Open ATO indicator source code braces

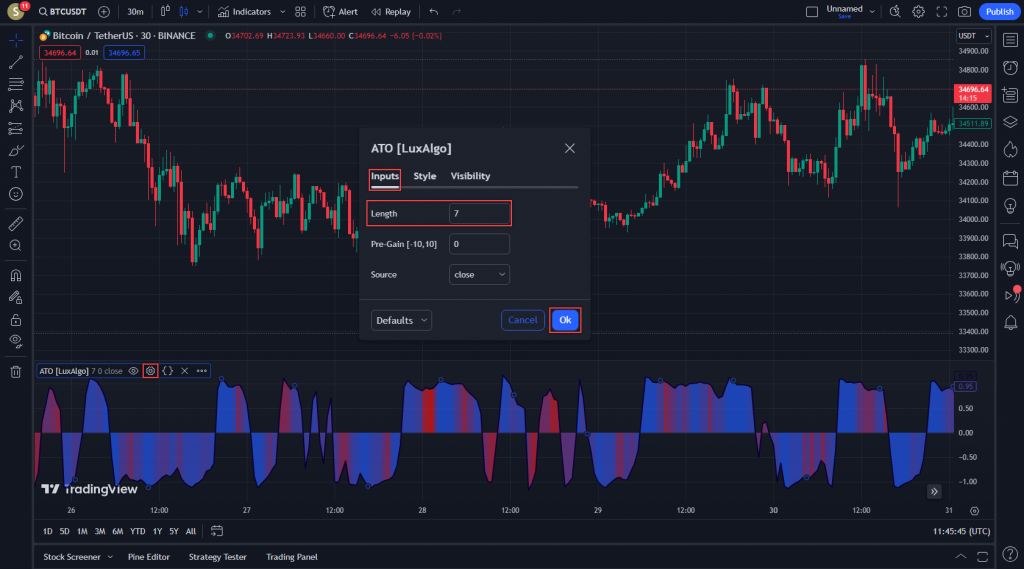[x=168, y=371]
